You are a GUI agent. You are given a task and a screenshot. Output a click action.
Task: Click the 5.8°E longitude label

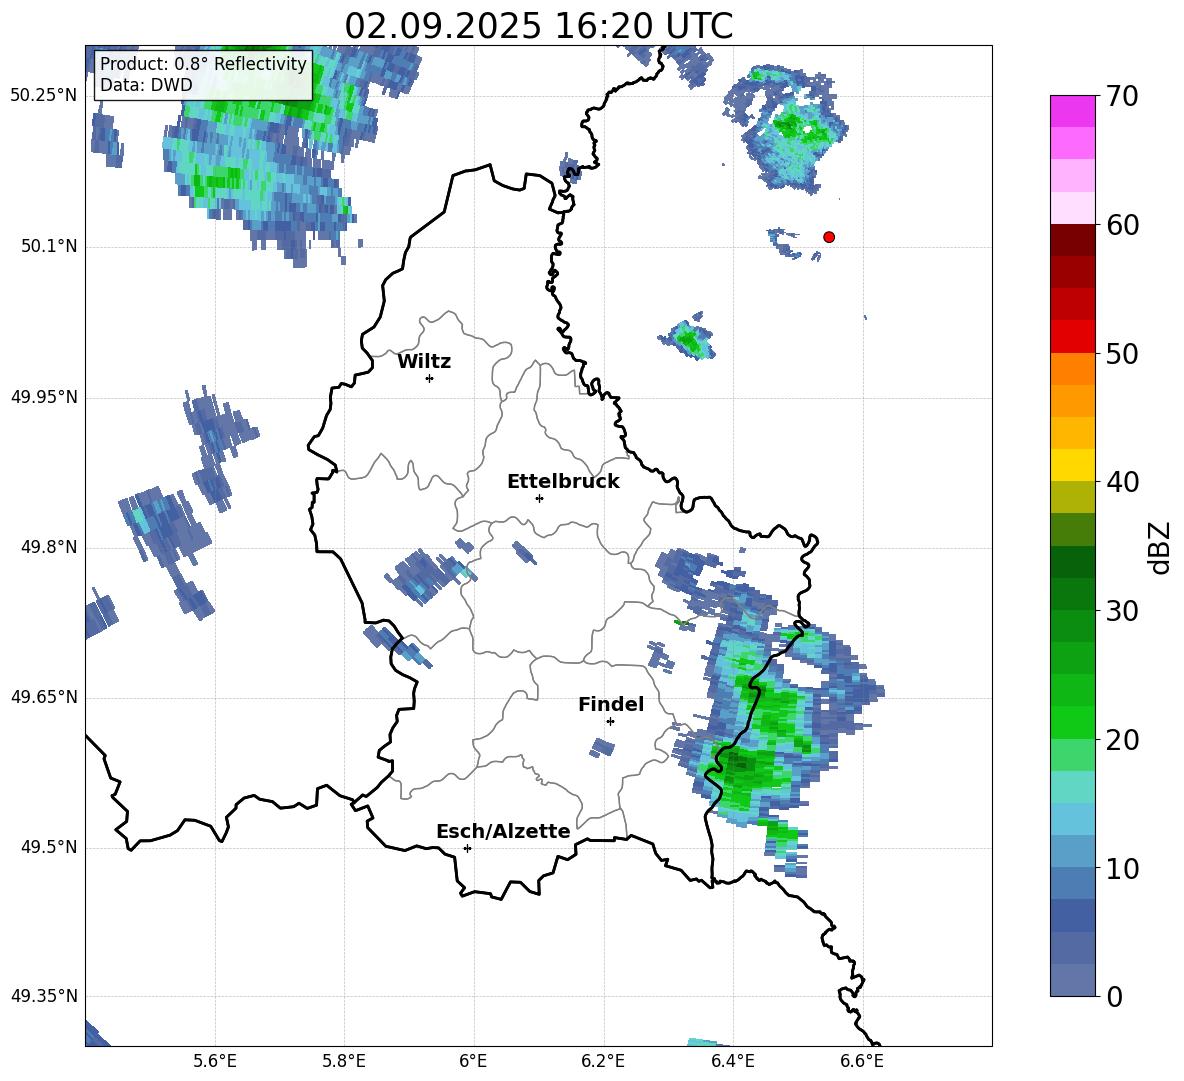[x=344, y=1061]
